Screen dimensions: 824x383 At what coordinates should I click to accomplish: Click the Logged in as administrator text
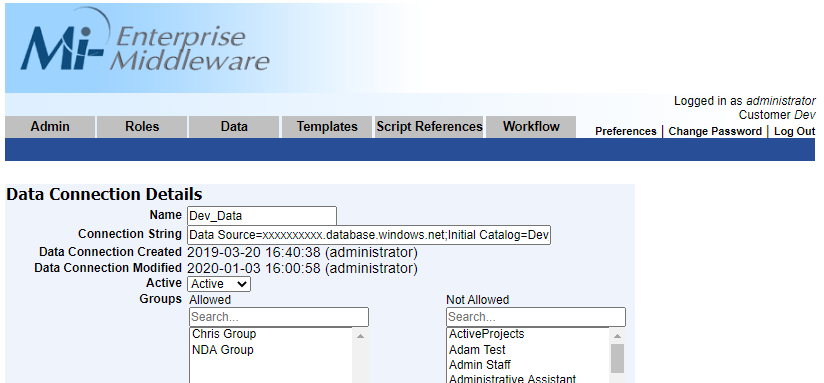[745, 101]
